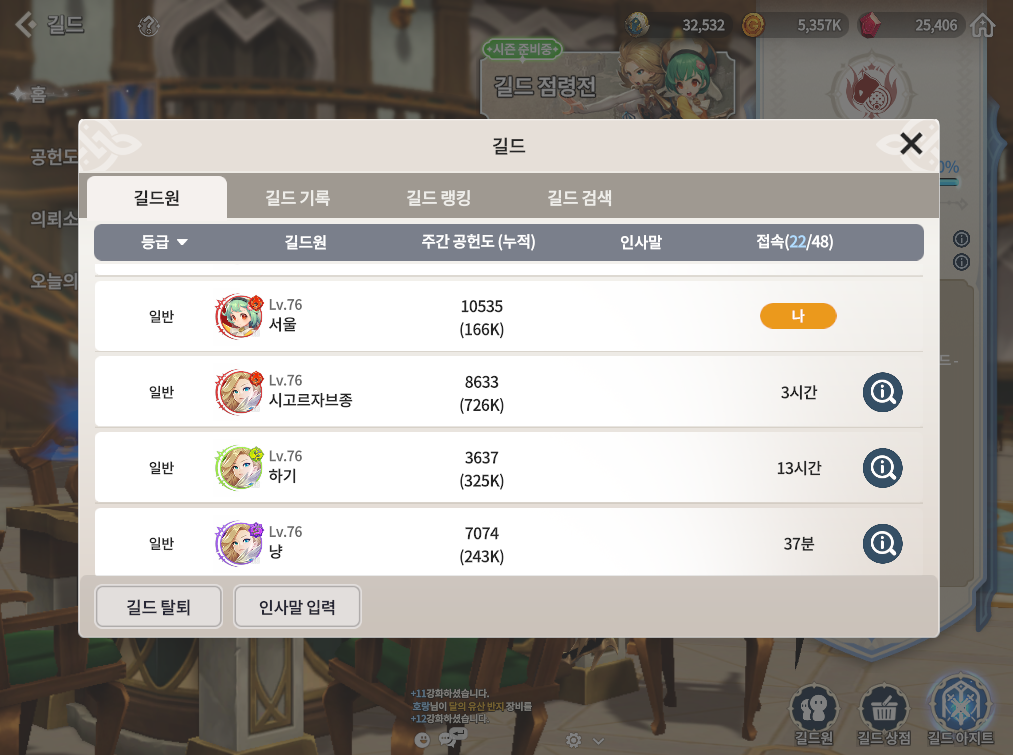Click the 길드 탈퇴 button

click(158, 606)
